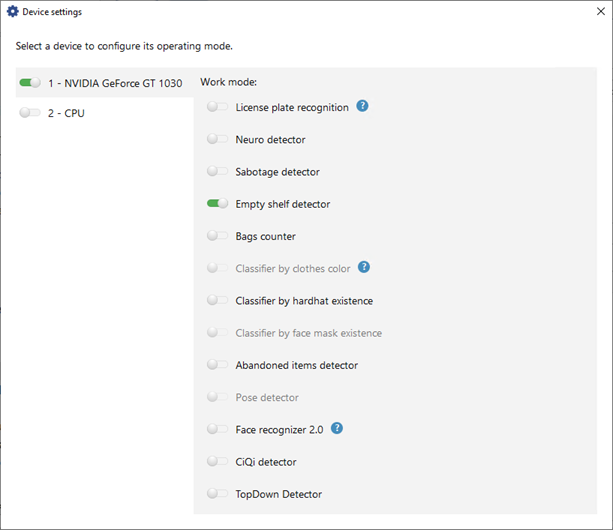Select the 2 - CPU device label
The width and height of the screenshot is (613, 530).
tap(66, 113)
